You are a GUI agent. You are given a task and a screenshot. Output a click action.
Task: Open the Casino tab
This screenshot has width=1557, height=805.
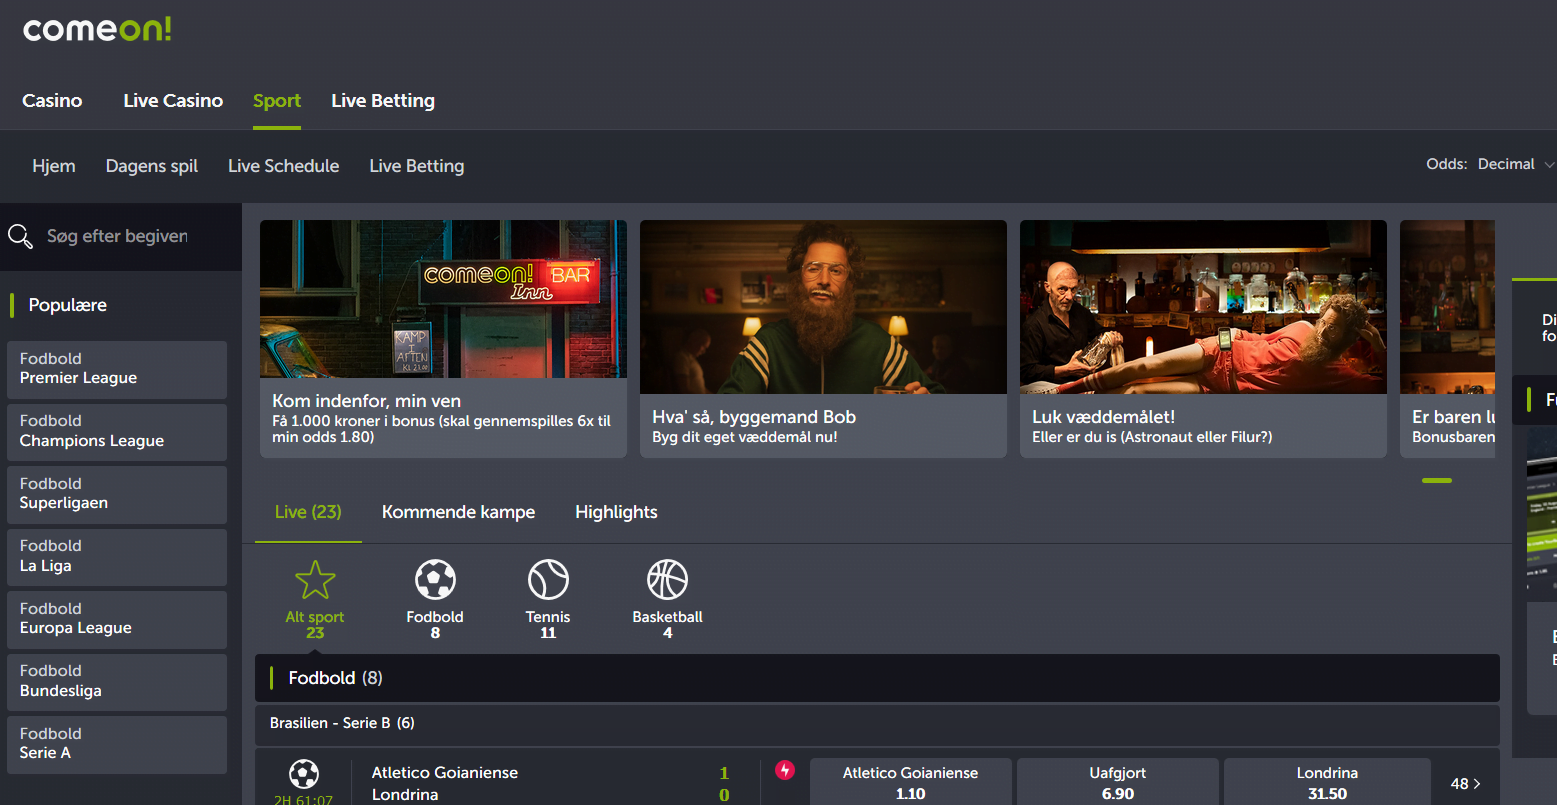[52, 101]
